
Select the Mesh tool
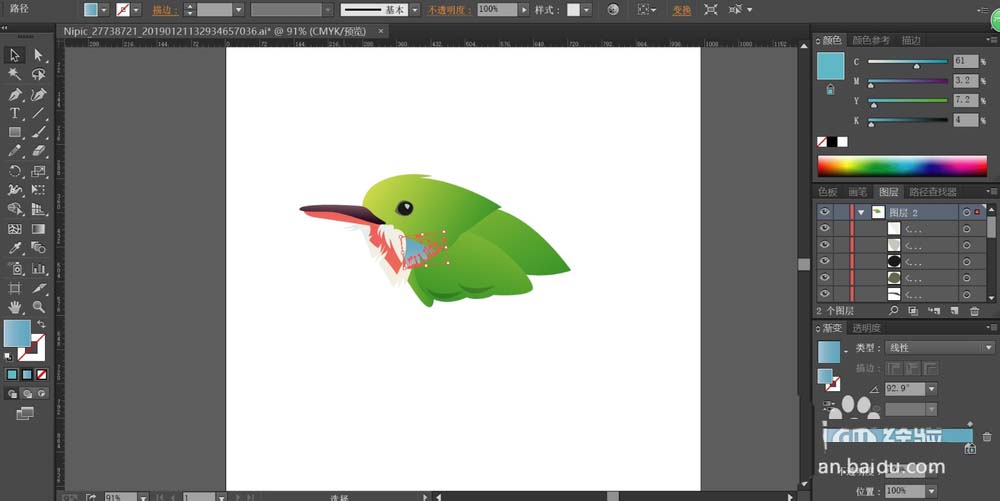click(15, 229)
